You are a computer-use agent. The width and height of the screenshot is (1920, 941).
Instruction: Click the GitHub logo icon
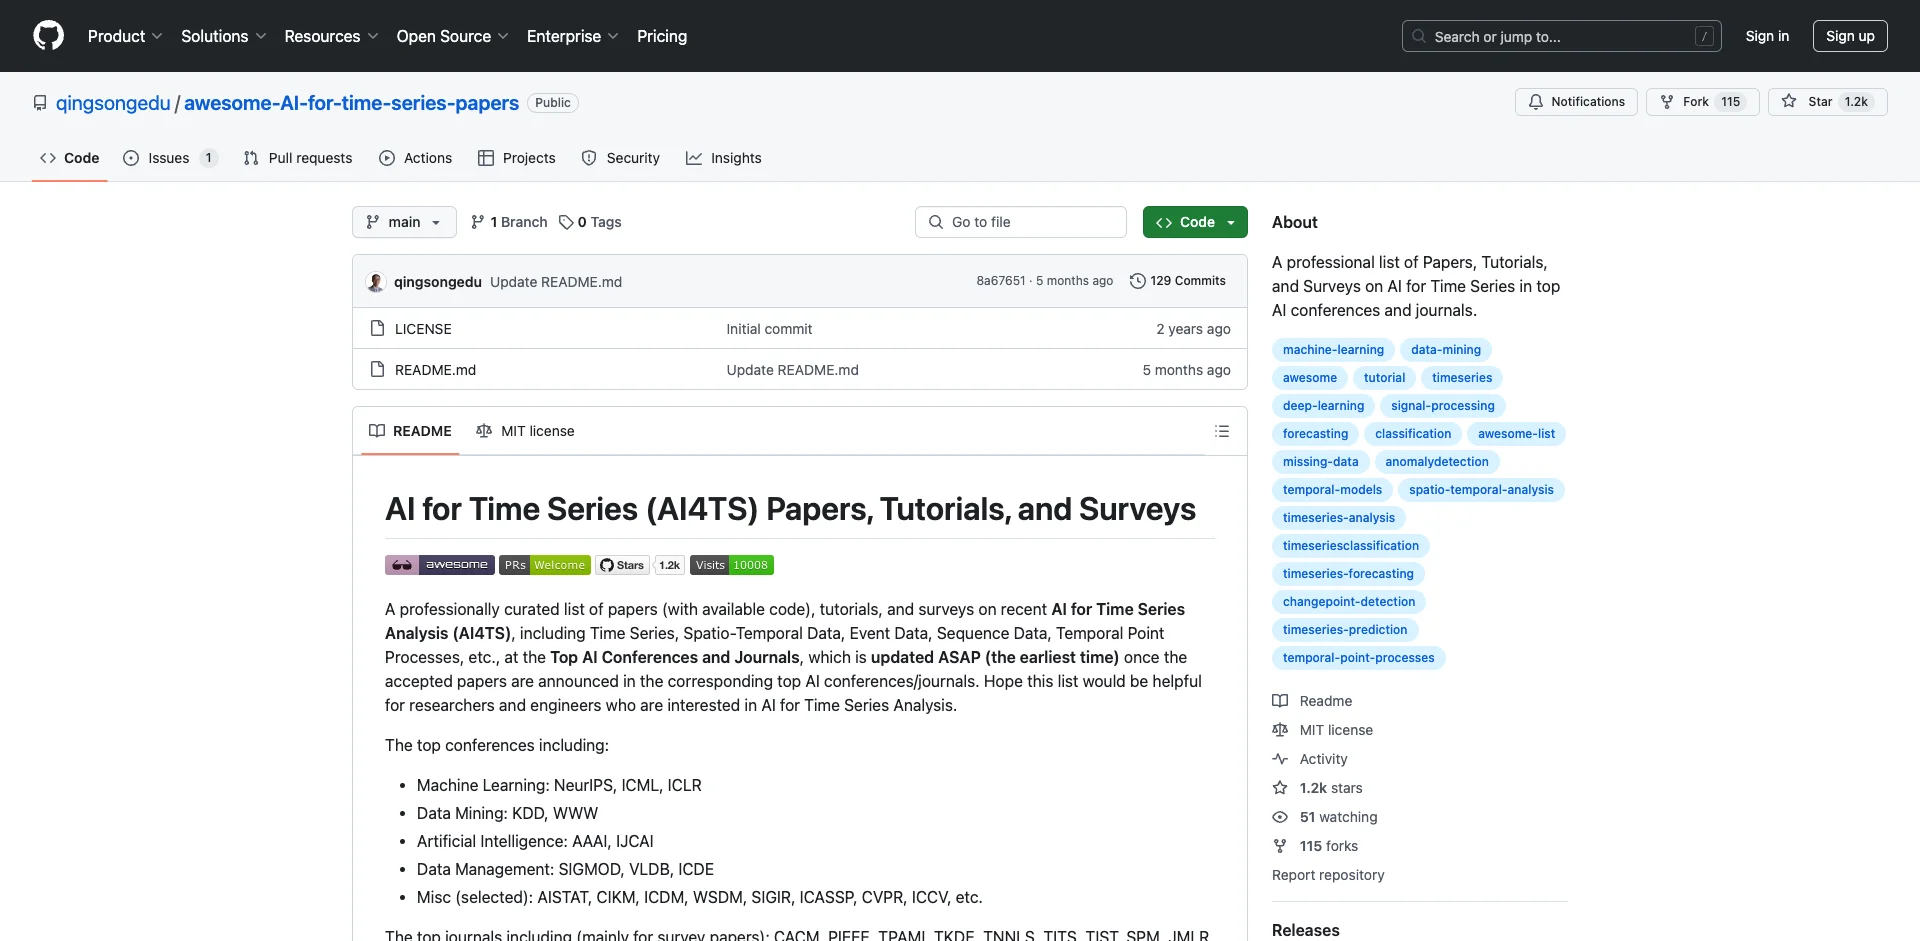pyautogui.click(x=48, y=36)
